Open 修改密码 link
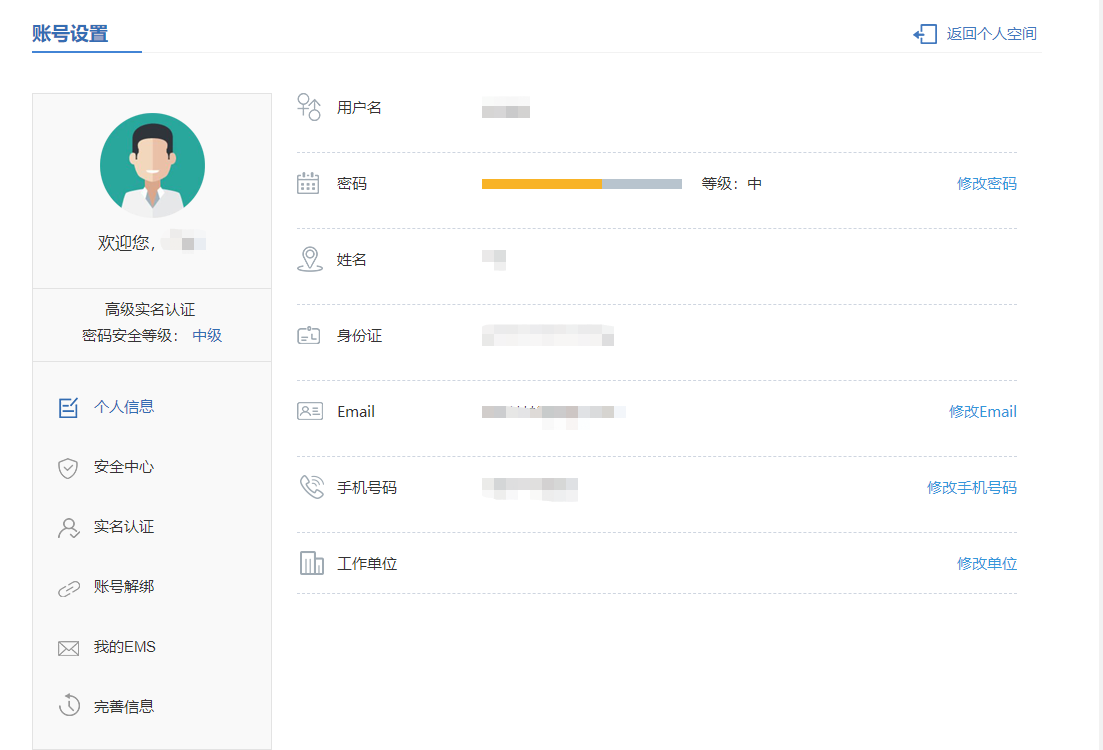The width and height of the screenshot is (1103, 750). coord(986,184)
